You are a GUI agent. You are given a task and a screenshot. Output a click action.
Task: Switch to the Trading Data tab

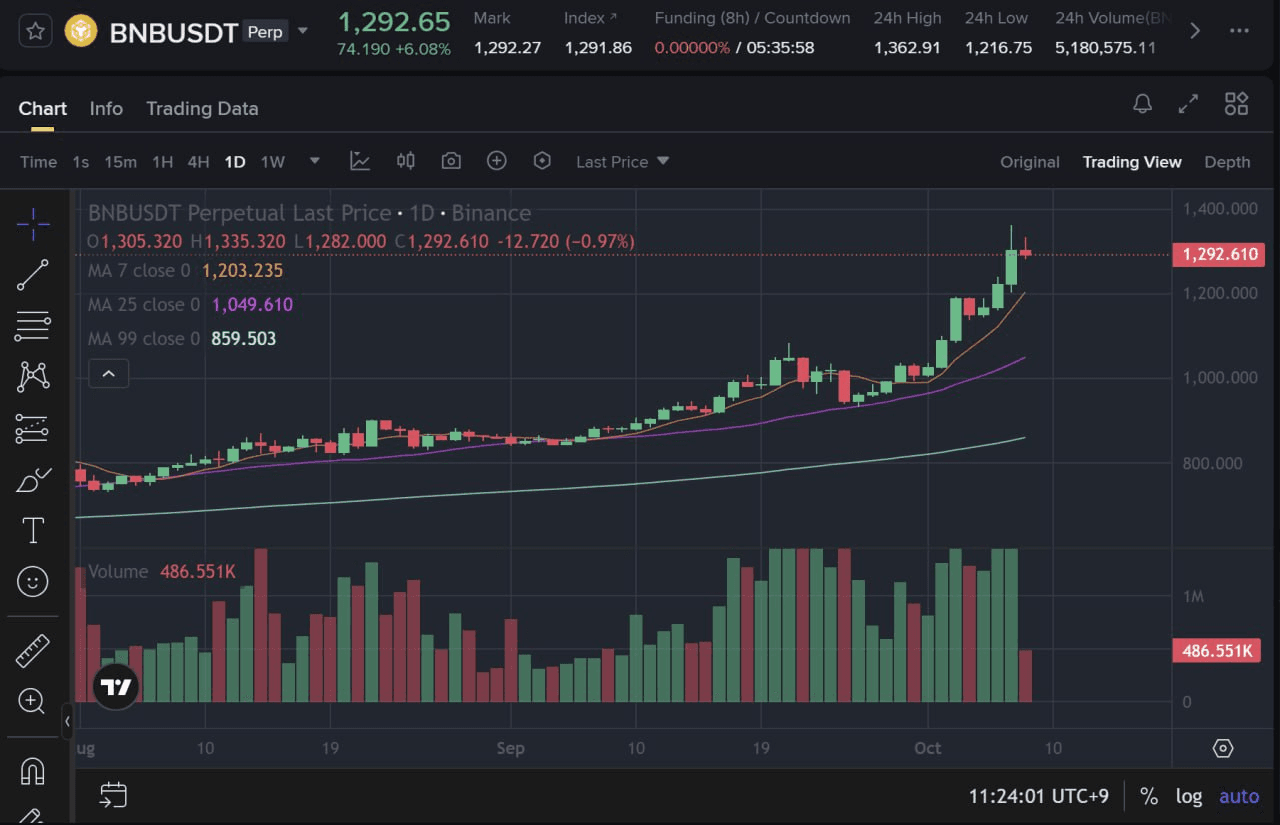click(202, 109)
